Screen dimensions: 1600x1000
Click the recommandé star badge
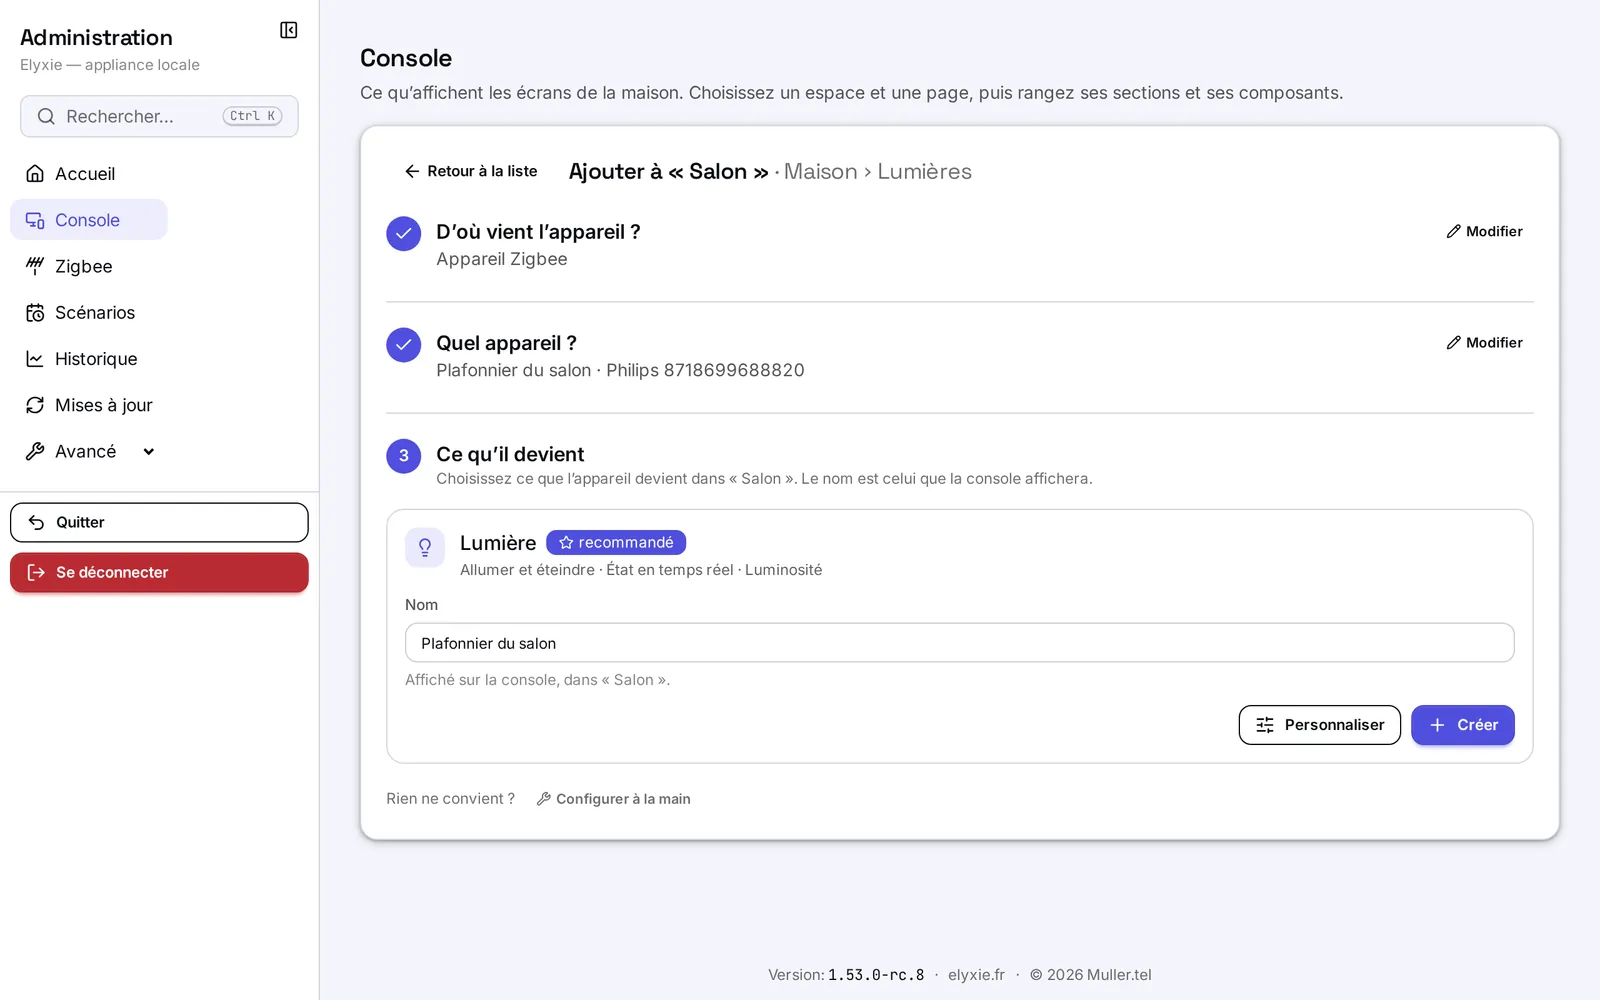(616, 542)
